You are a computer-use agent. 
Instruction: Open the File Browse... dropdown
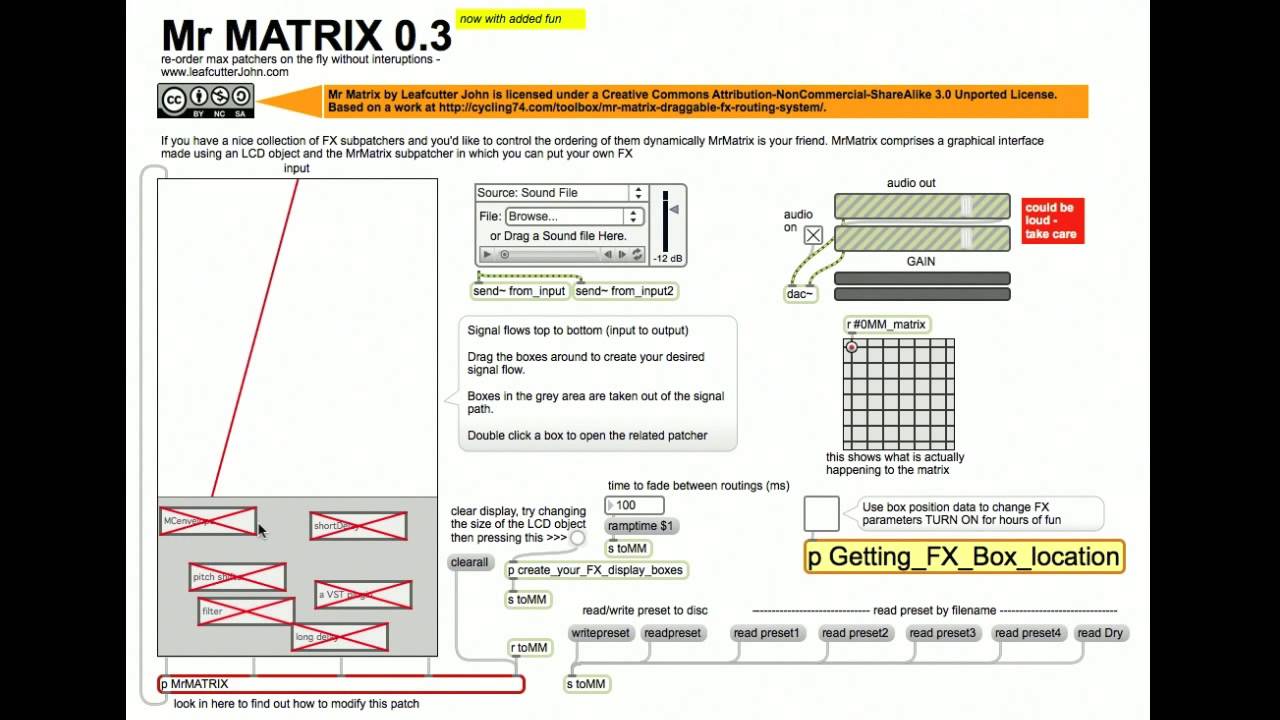[x=573, y=216]
